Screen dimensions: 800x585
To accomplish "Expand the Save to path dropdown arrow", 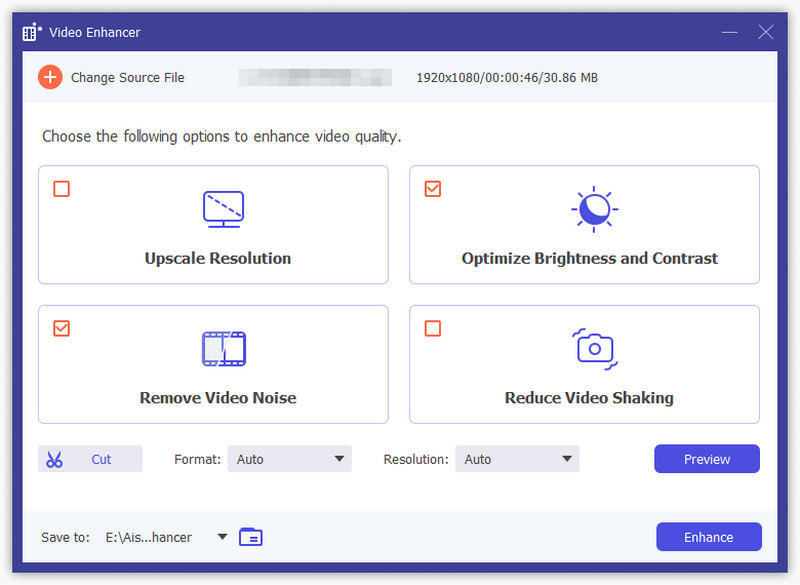I will point(222,537).
